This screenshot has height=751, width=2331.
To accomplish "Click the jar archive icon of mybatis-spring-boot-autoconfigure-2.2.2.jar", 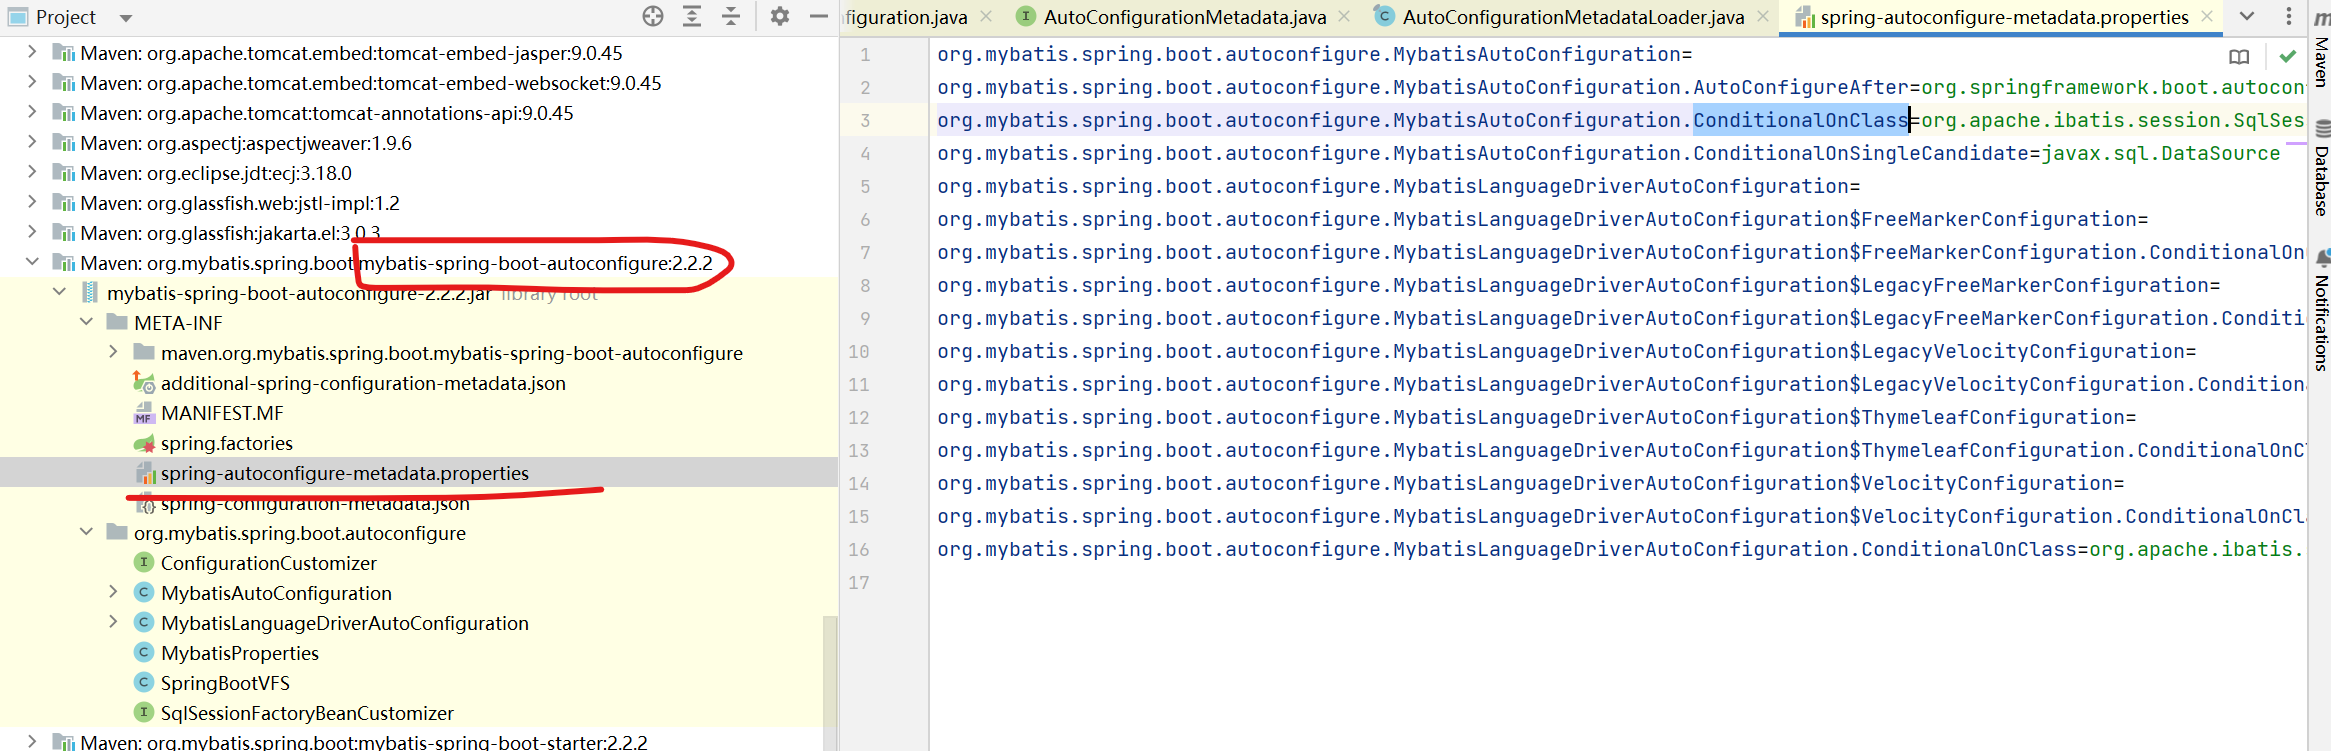I will pyautogui.click(x=90, y=292).
